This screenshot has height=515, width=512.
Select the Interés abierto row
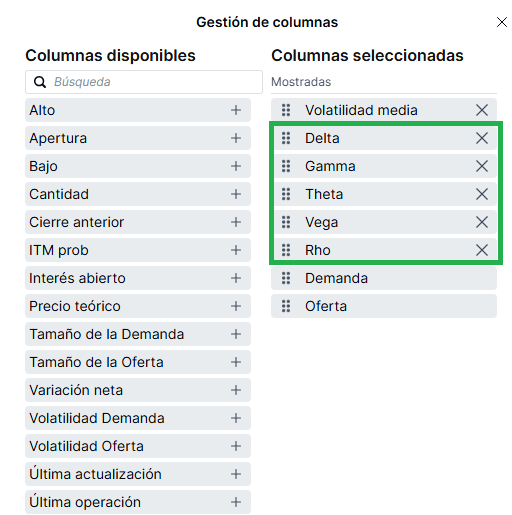pos(138,278)
